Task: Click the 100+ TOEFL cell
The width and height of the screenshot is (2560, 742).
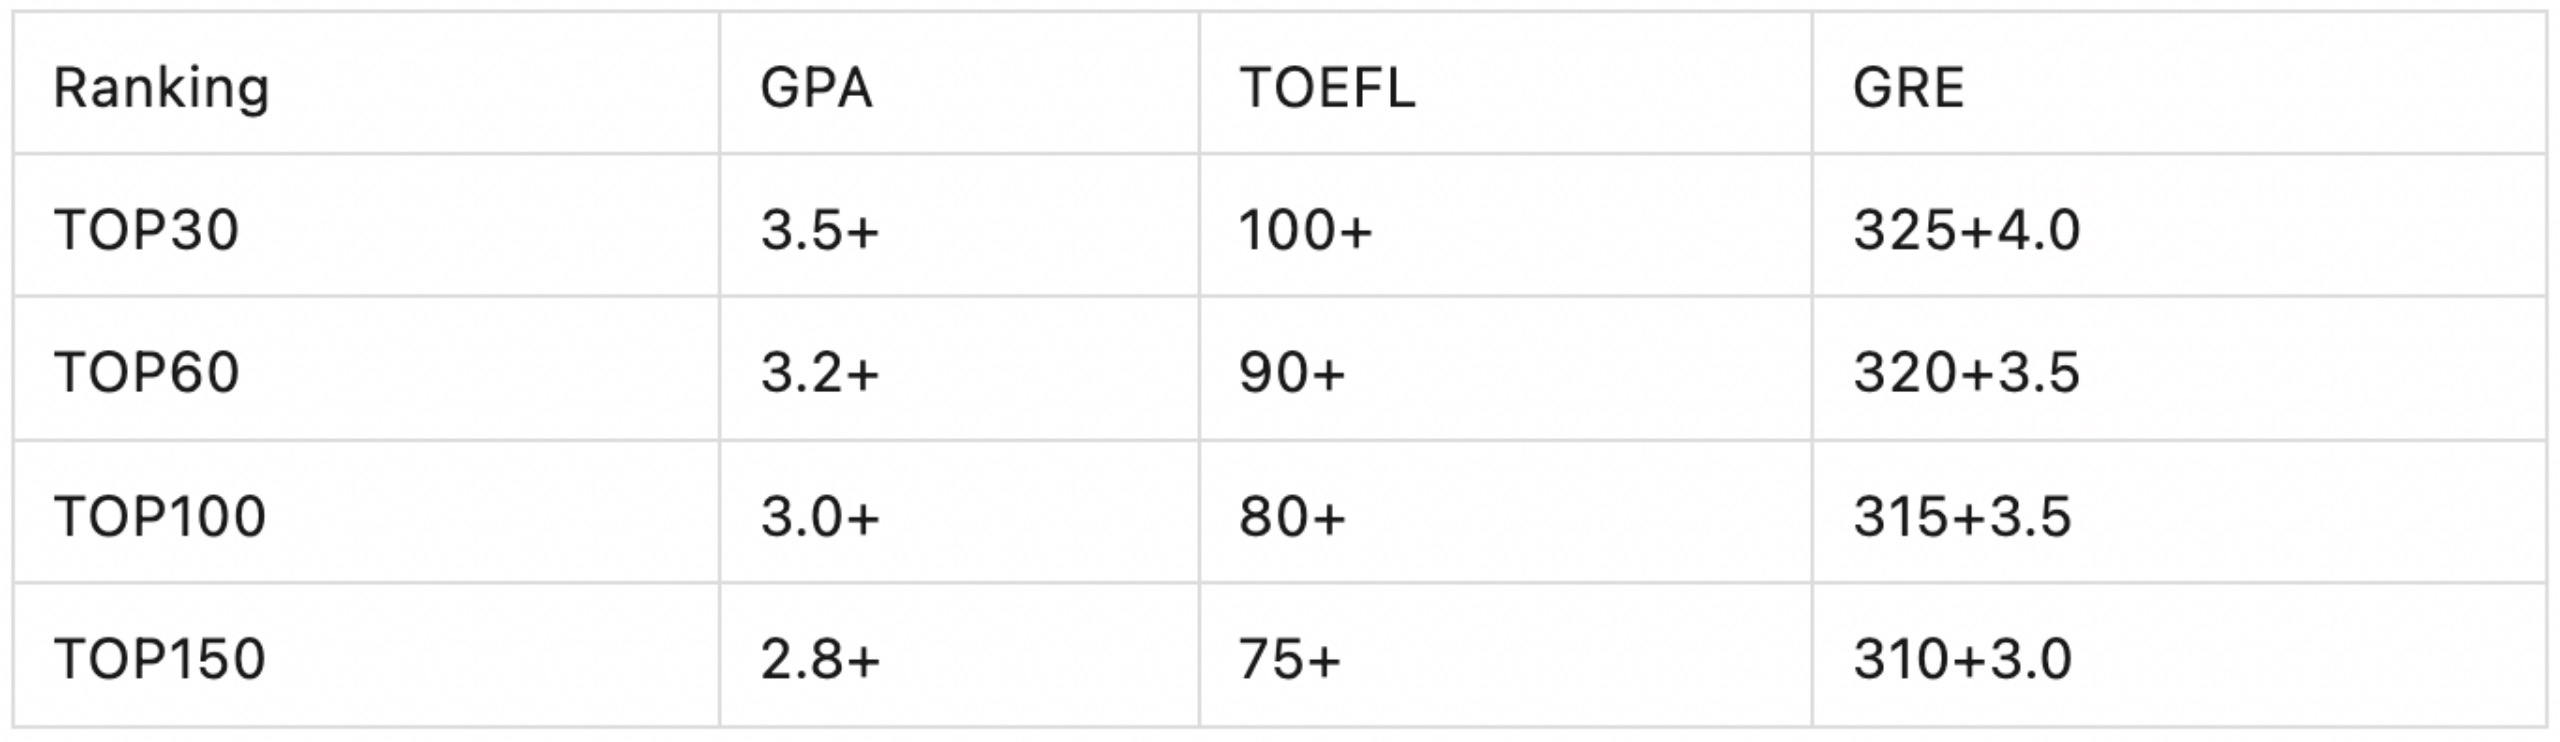Action: click(1305, 230)
